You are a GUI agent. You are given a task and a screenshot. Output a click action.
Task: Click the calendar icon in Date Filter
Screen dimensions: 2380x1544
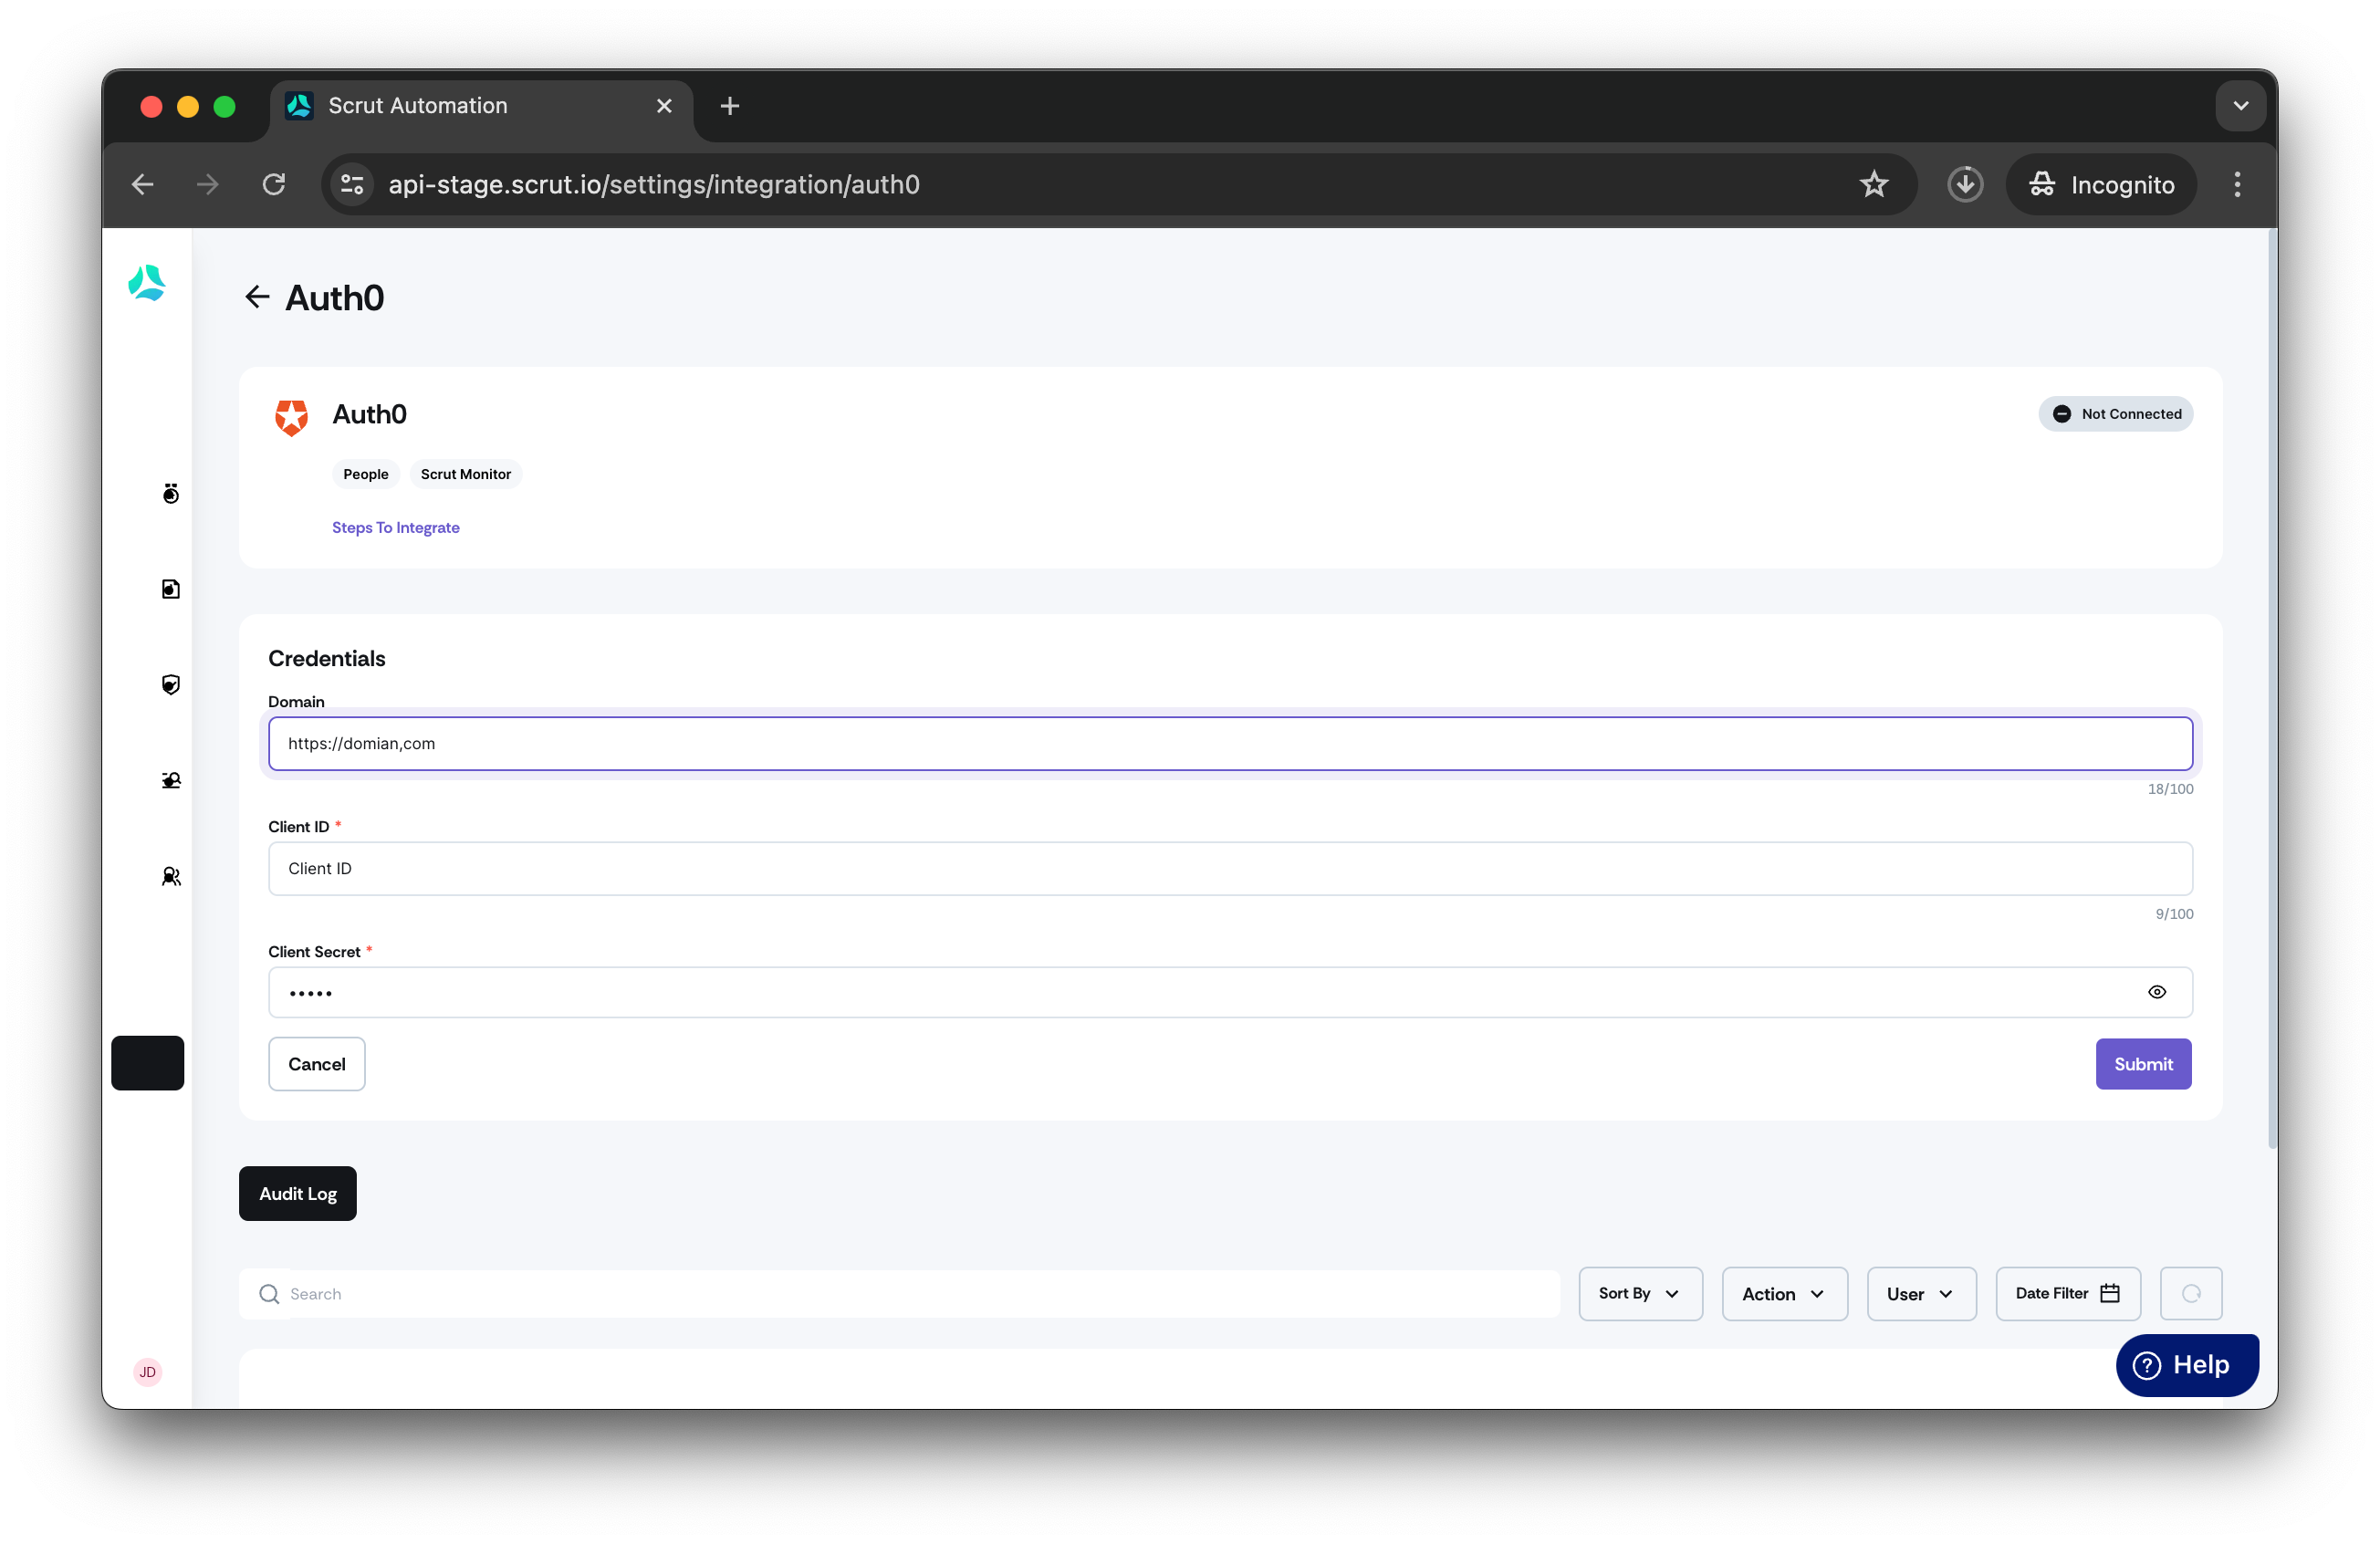[x=2110, y=1293]
